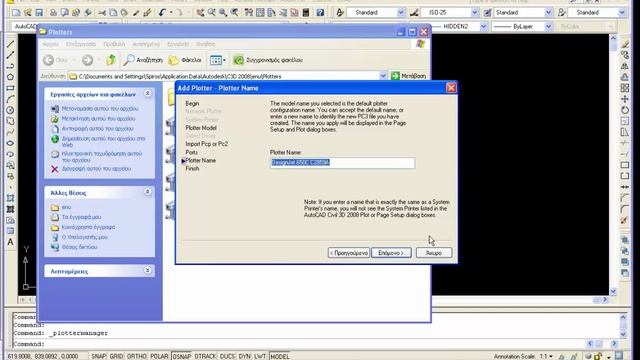Click the Επόμενο (Next) button in wizard
640x360 pixels.
coord(391,253)
